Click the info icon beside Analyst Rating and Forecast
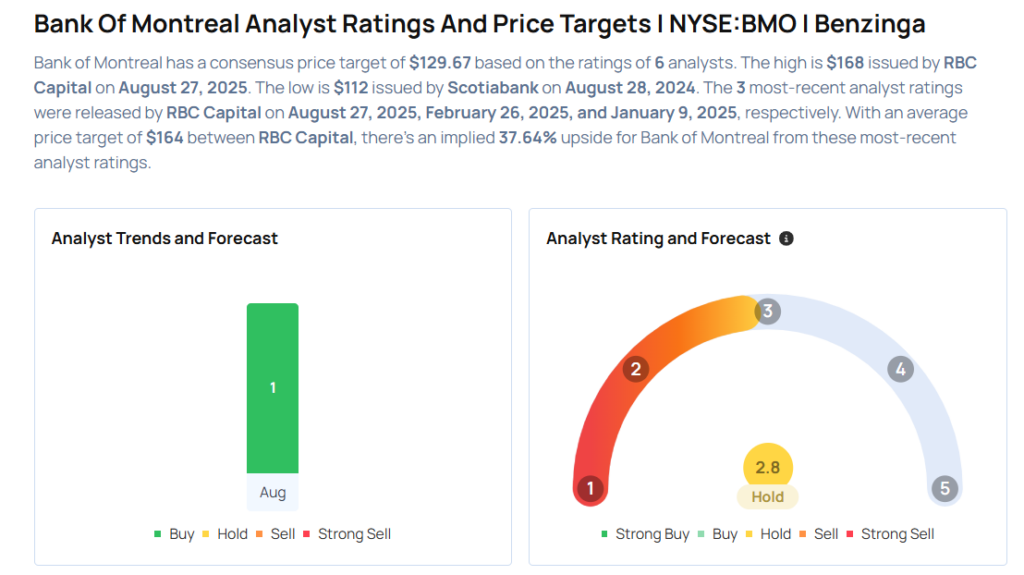 [x=786, y=239]
